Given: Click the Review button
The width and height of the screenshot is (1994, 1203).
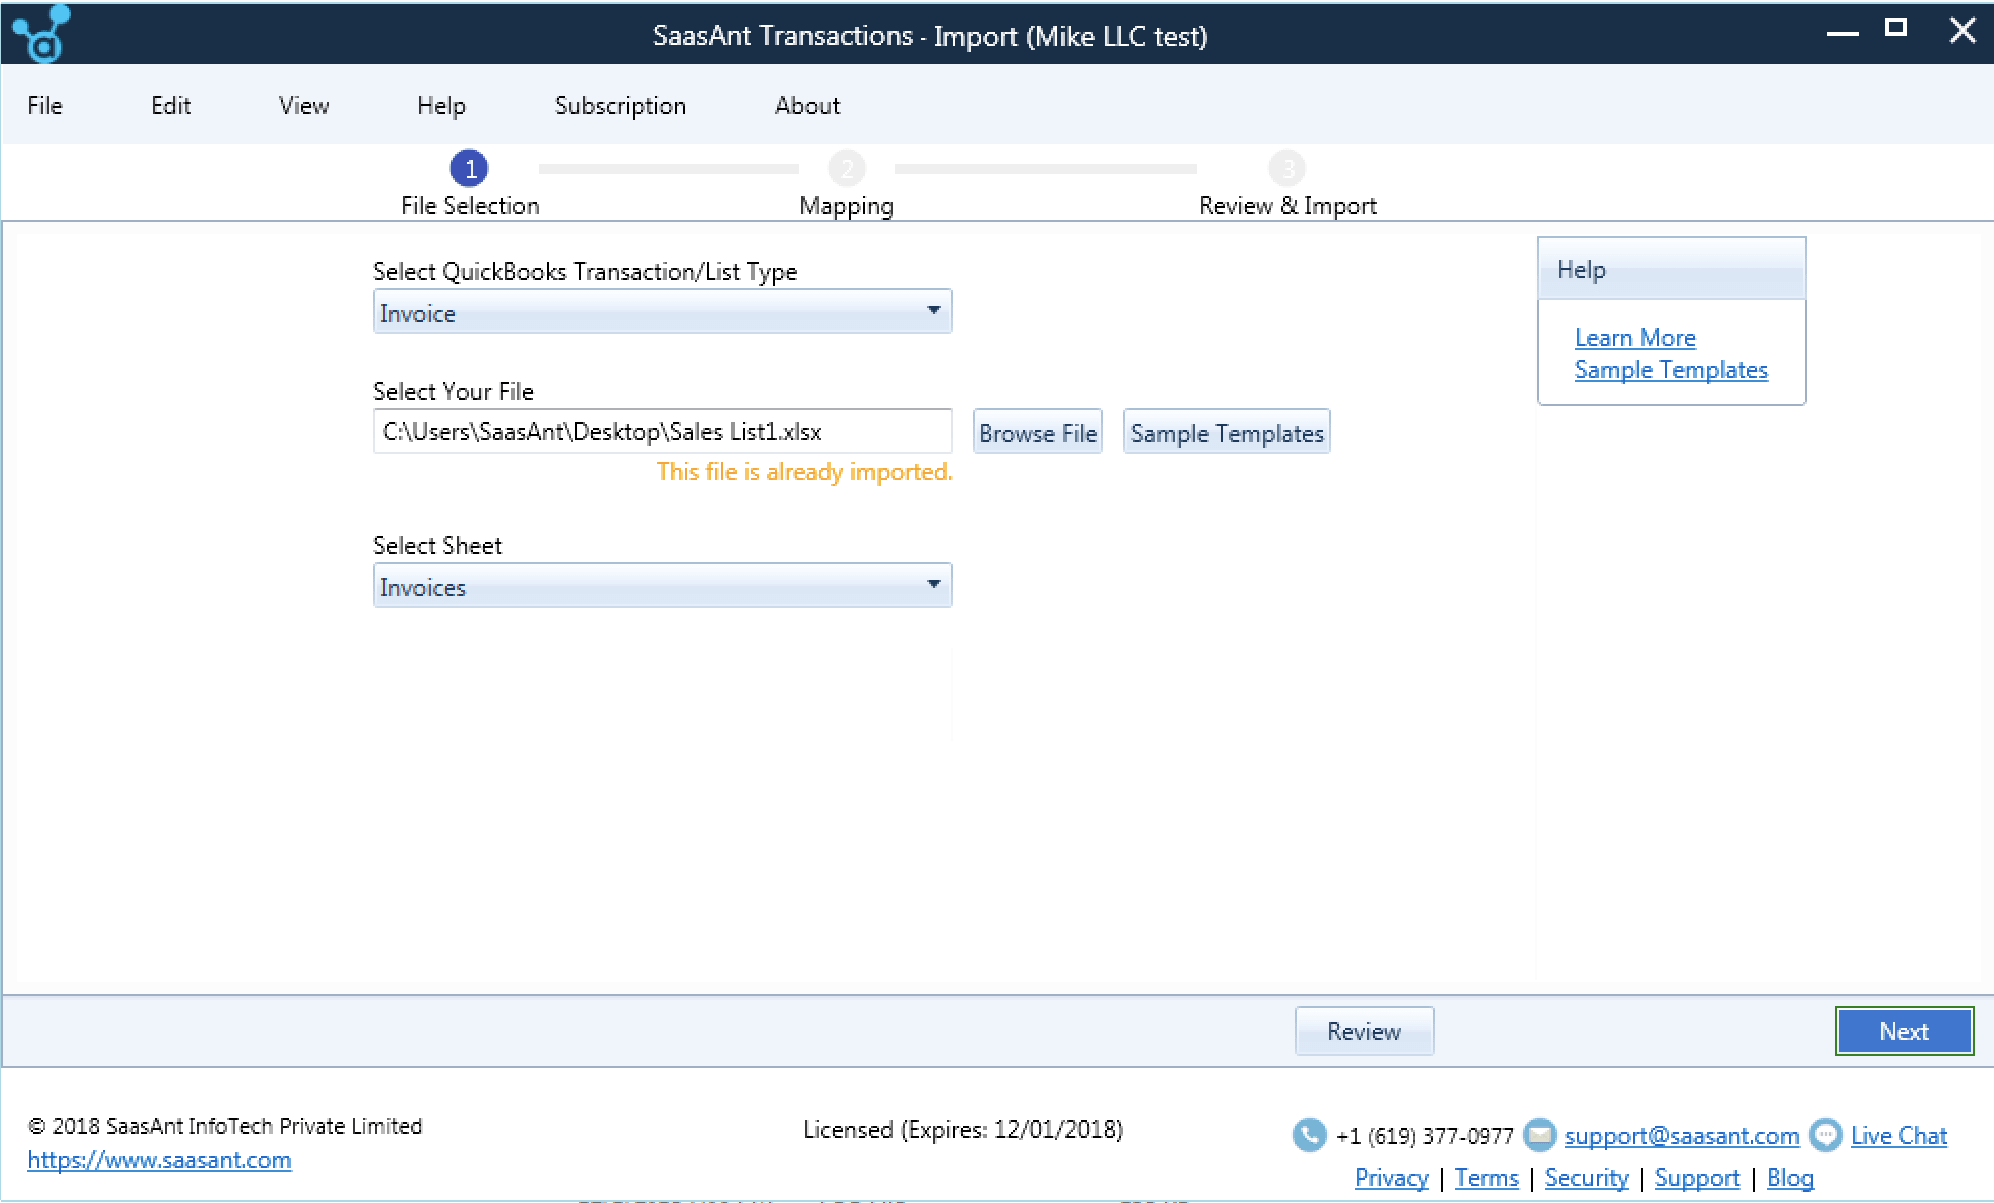Looking at the screenshot, I should point(1364,1031).
